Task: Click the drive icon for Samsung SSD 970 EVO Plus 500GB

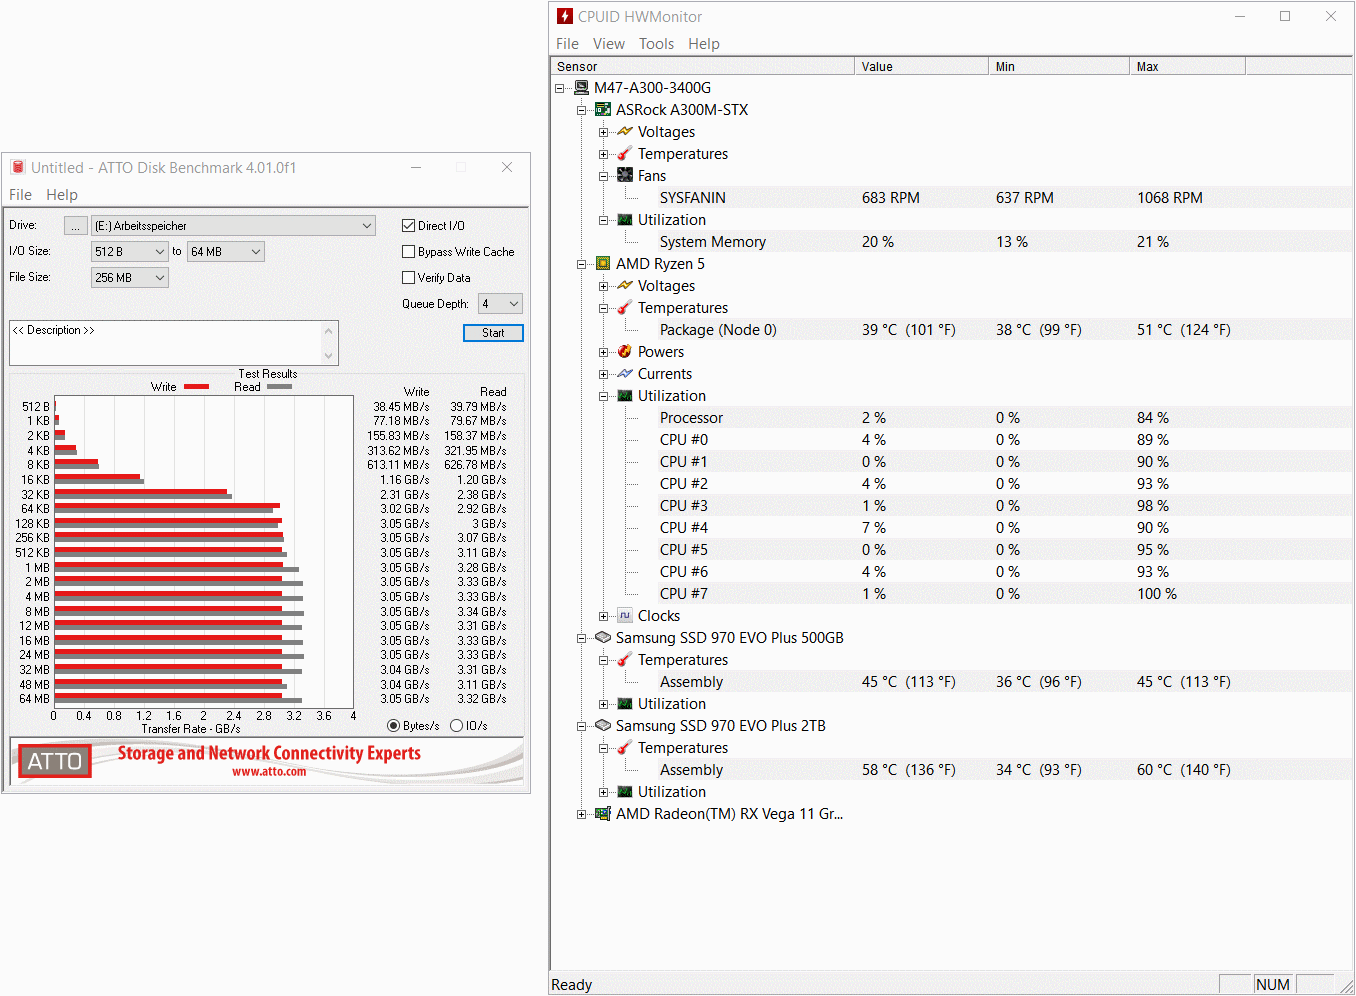Action: [603, 638]
